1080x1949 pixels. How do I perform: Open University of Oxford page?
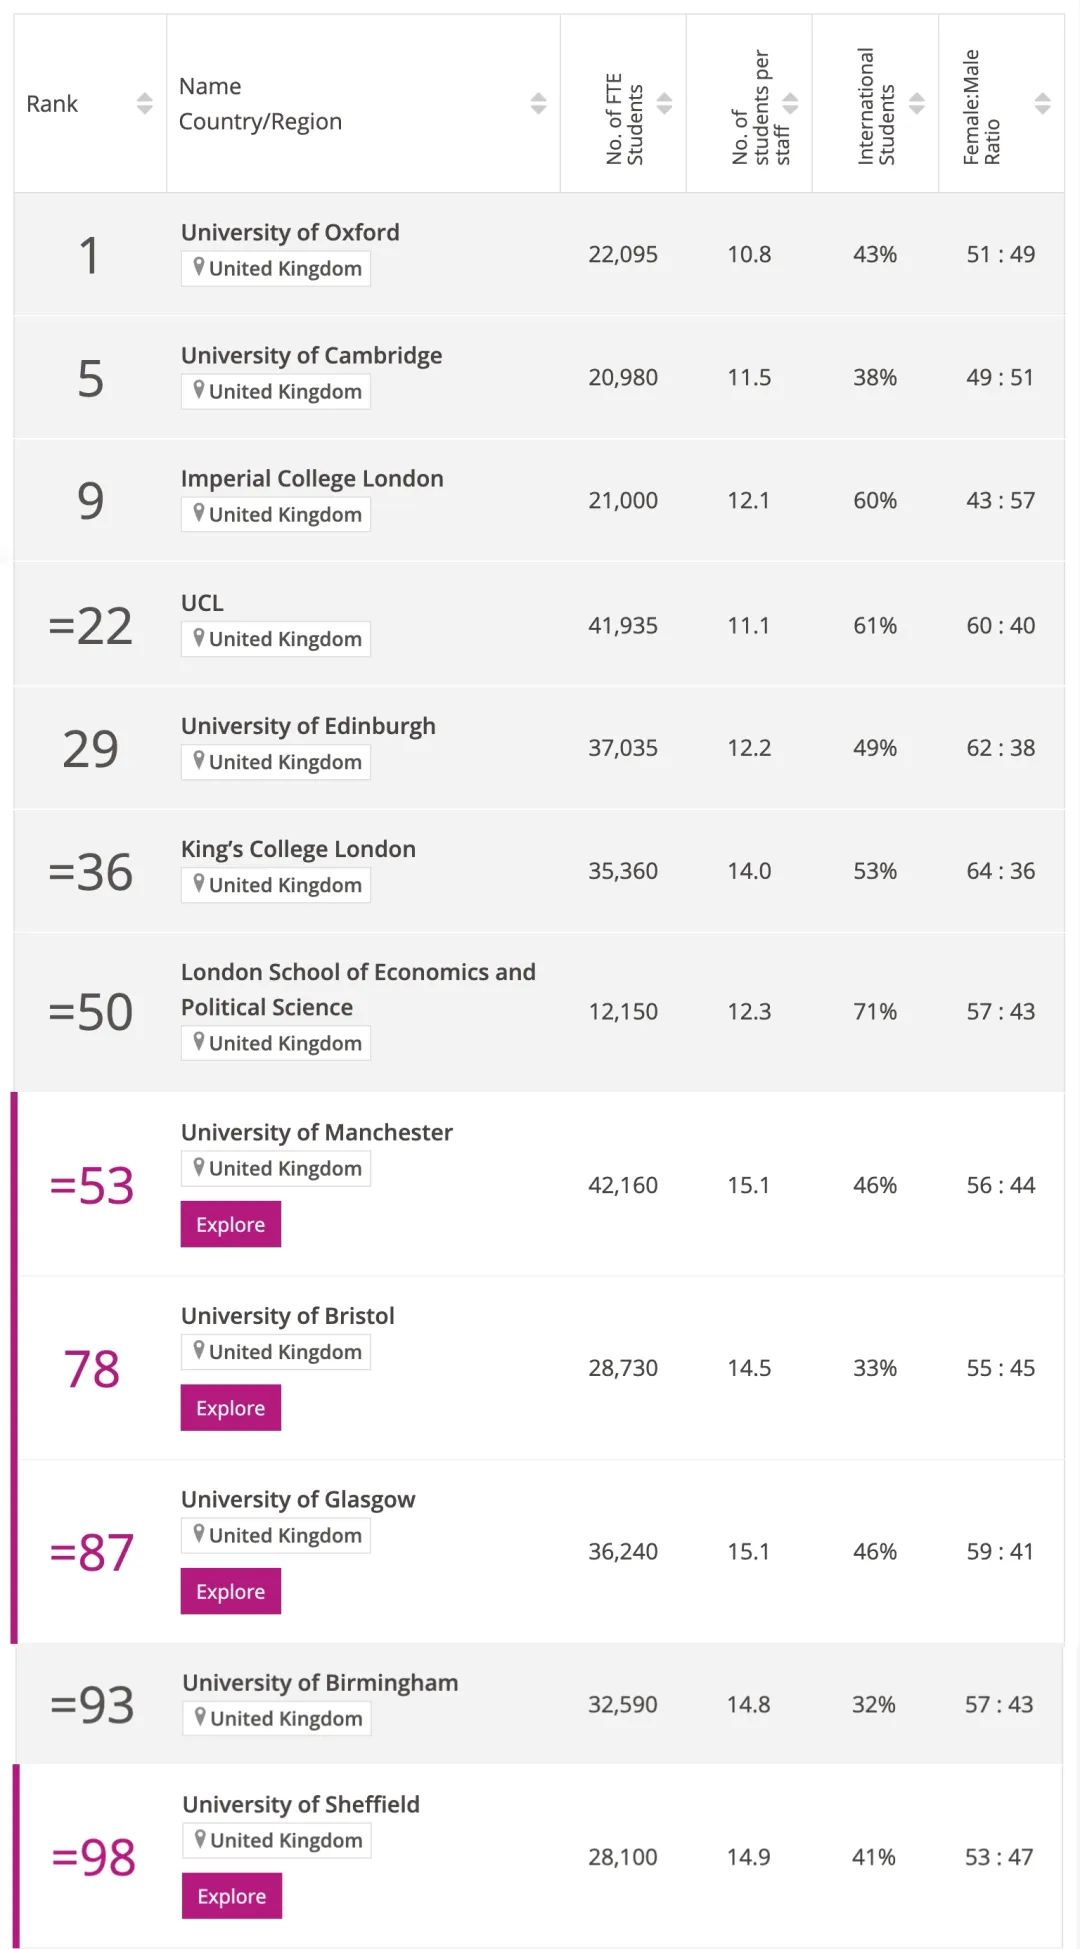coord(290,232)
